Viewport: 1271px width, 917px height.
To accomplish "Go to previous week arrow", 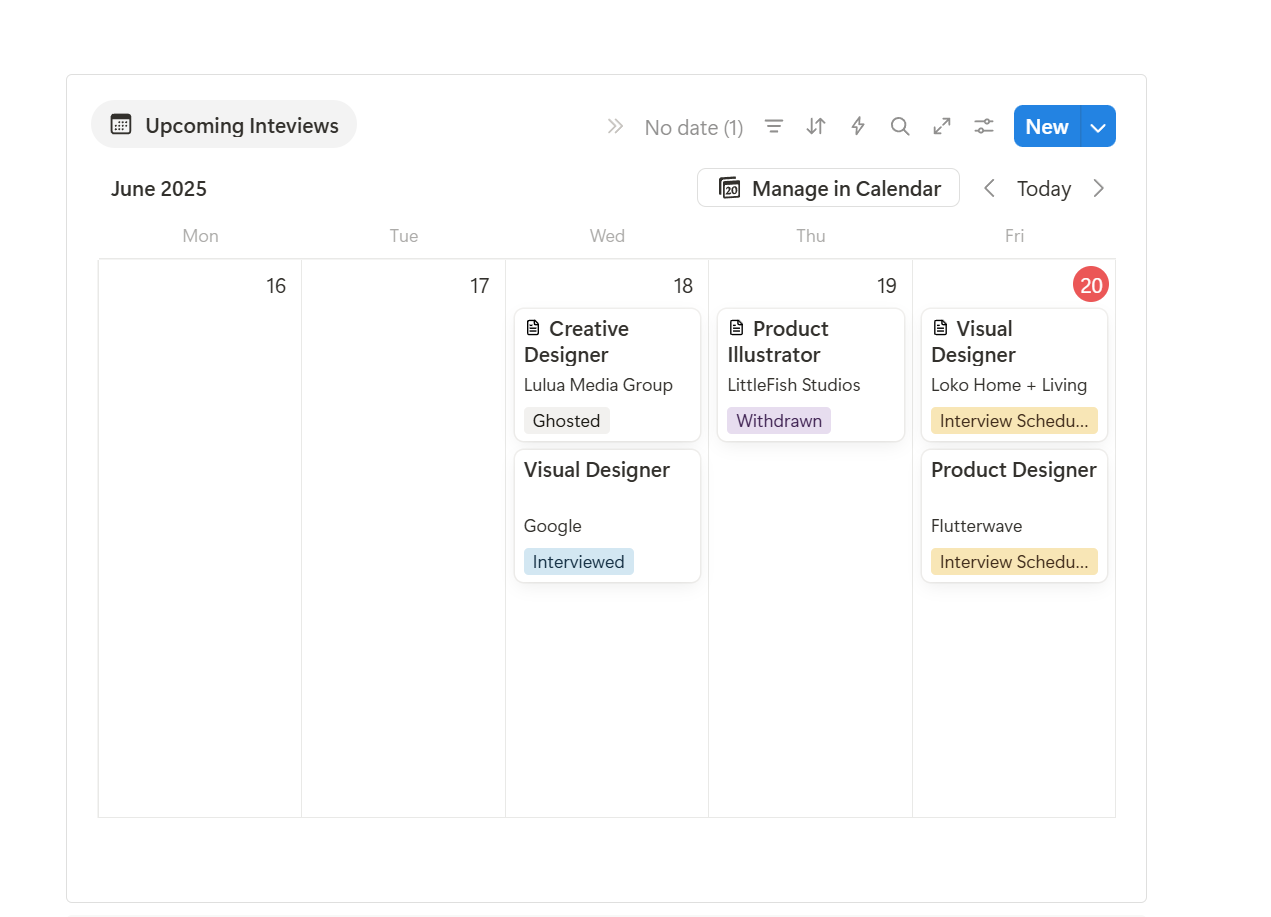I will [989, 188].
